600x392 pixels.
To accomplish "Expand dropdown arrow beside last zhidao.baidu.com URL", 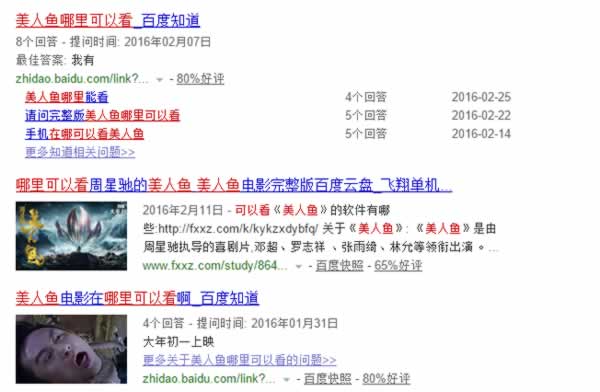I will 286,380.
